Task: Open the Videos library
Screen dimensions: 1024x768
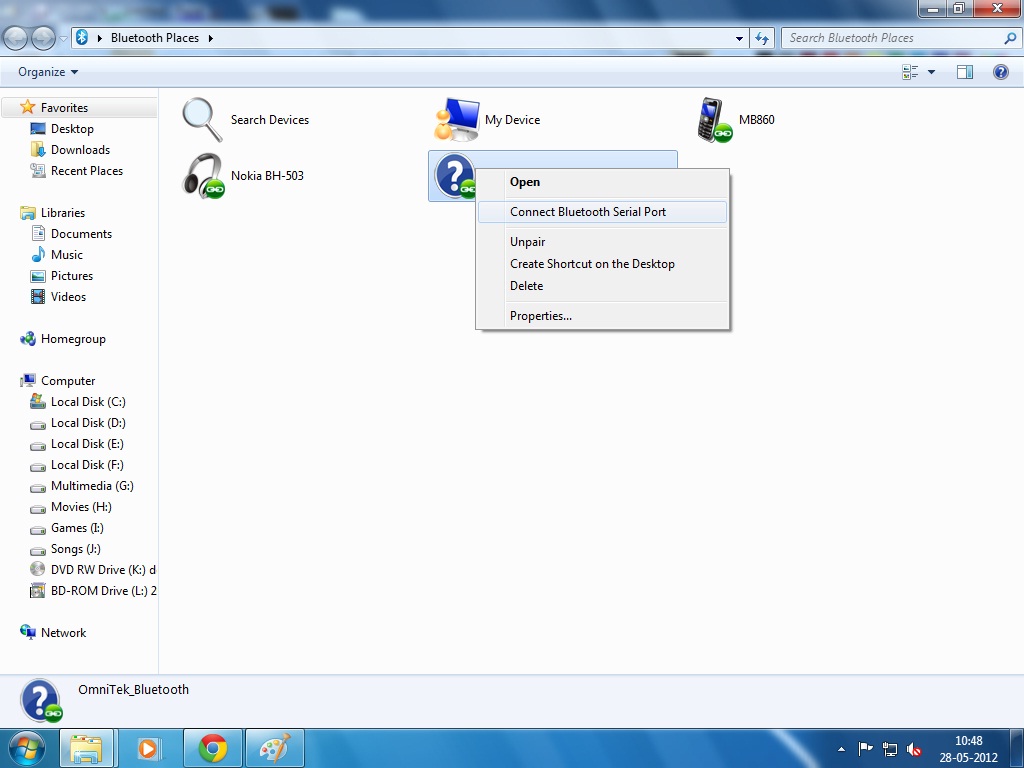Action: point(69,296)
